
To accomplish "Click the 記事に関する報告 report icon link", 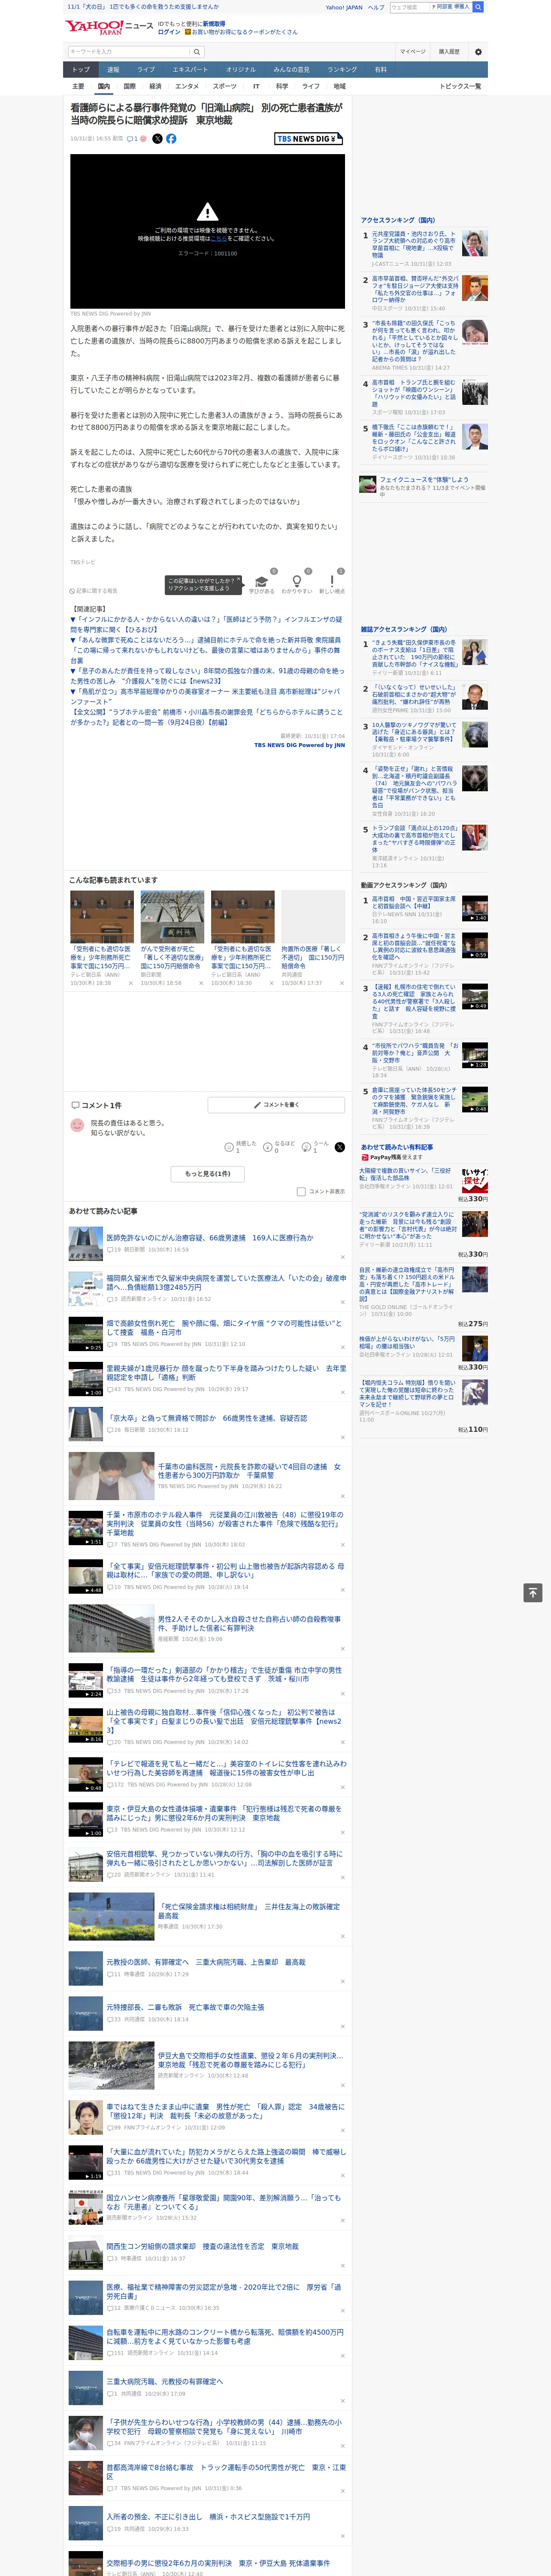I will (93, 591).
